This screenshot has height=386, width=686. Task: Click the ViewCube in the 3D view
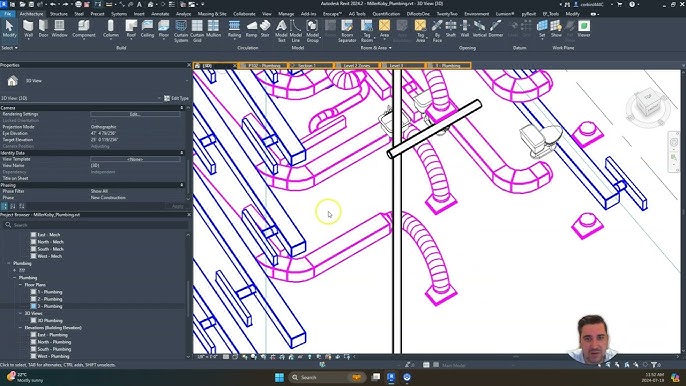[647, 103]
